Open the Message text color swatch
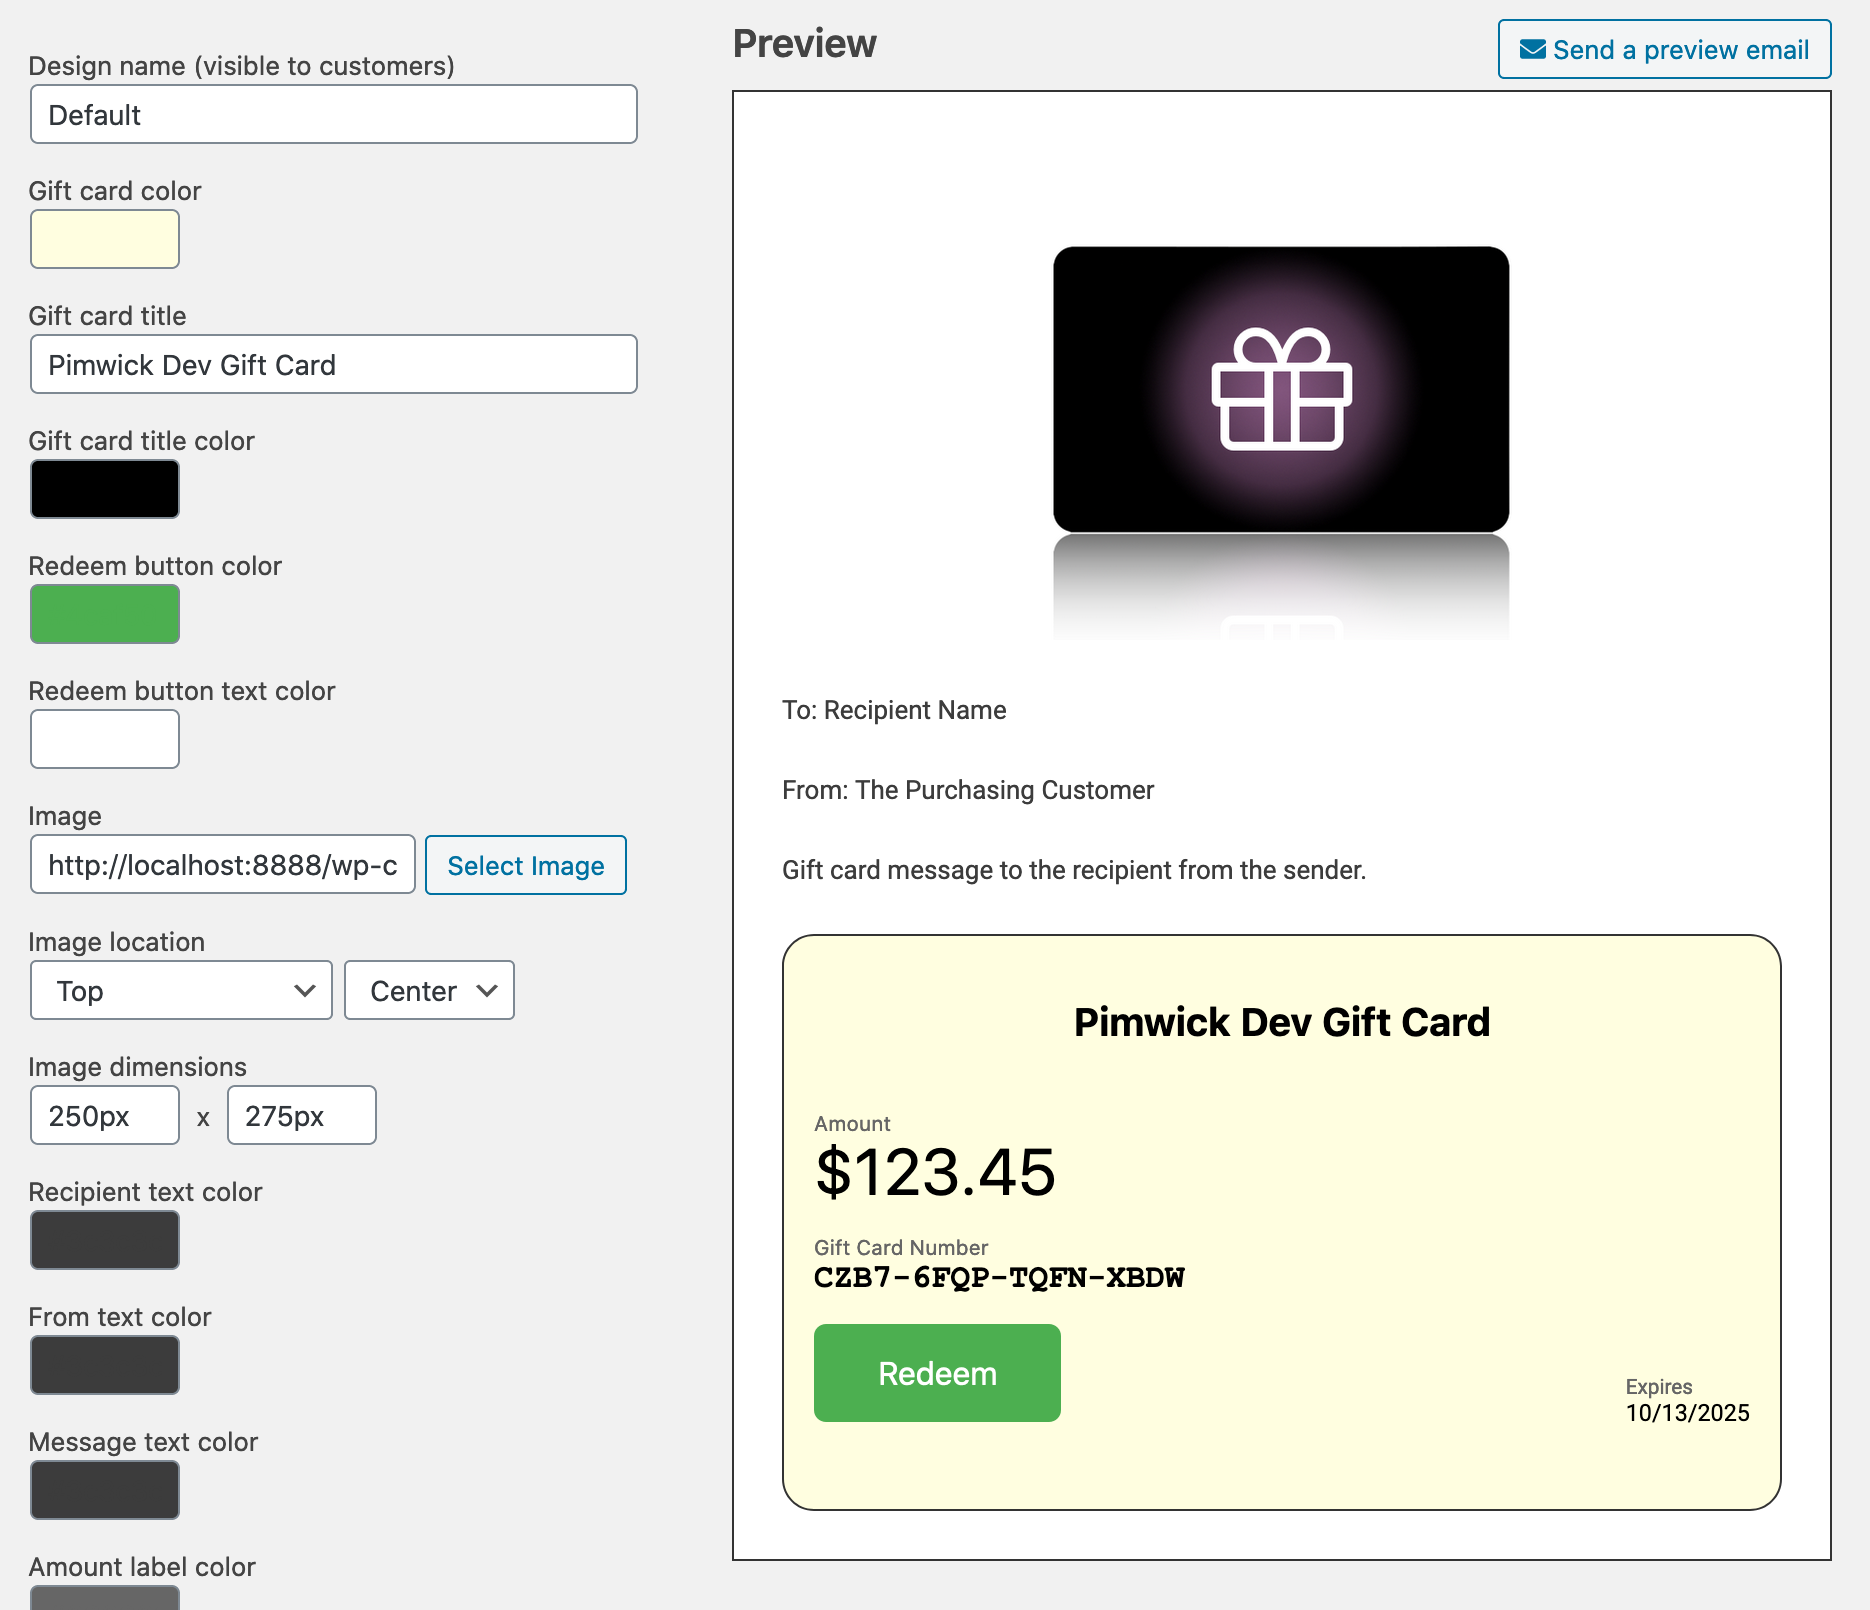Viewport: 1870px width, 1610px height. click(105, 1490)
